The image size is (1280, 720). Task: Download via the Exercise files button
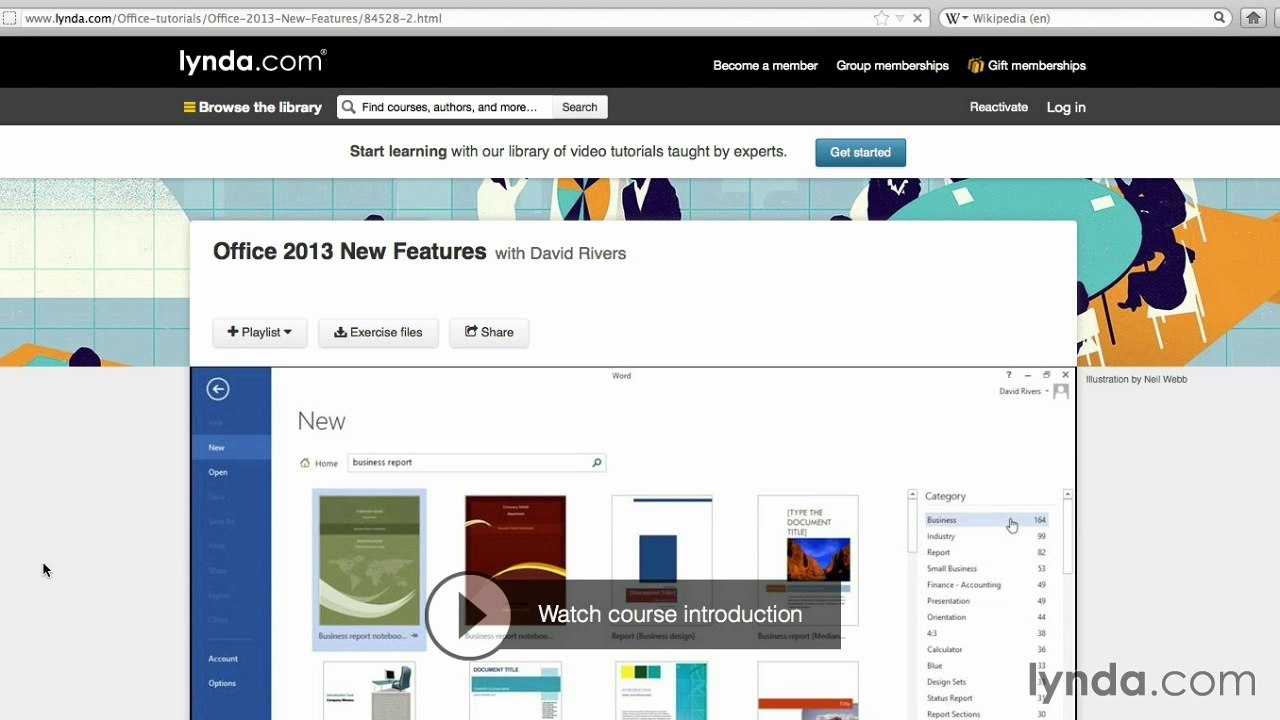378,332
